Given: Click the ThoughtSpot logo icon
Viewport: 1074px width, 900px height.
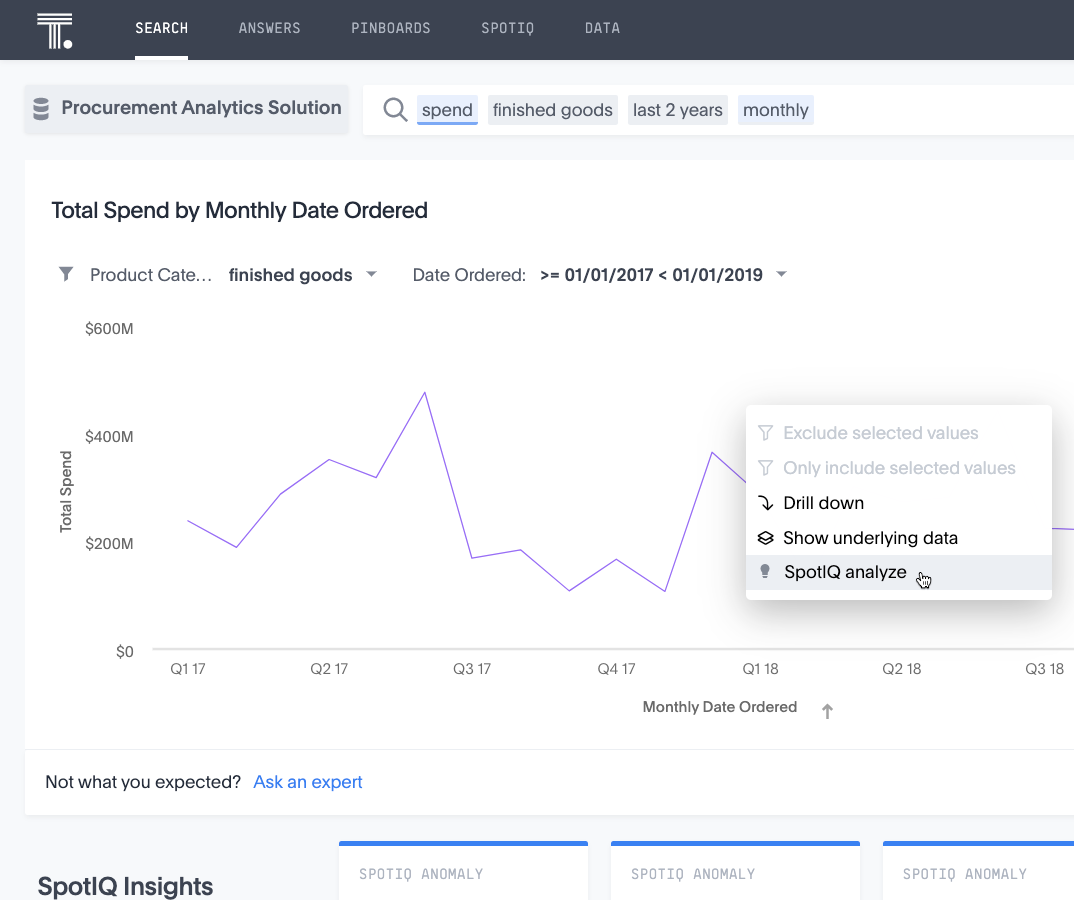Looking at the screenshot, I should point(54,30).
